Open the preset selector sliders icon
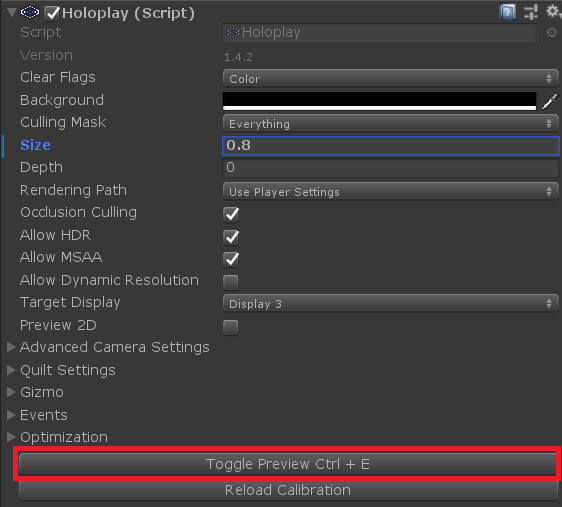This screenshot has width=562, height=507. (530, 11)
